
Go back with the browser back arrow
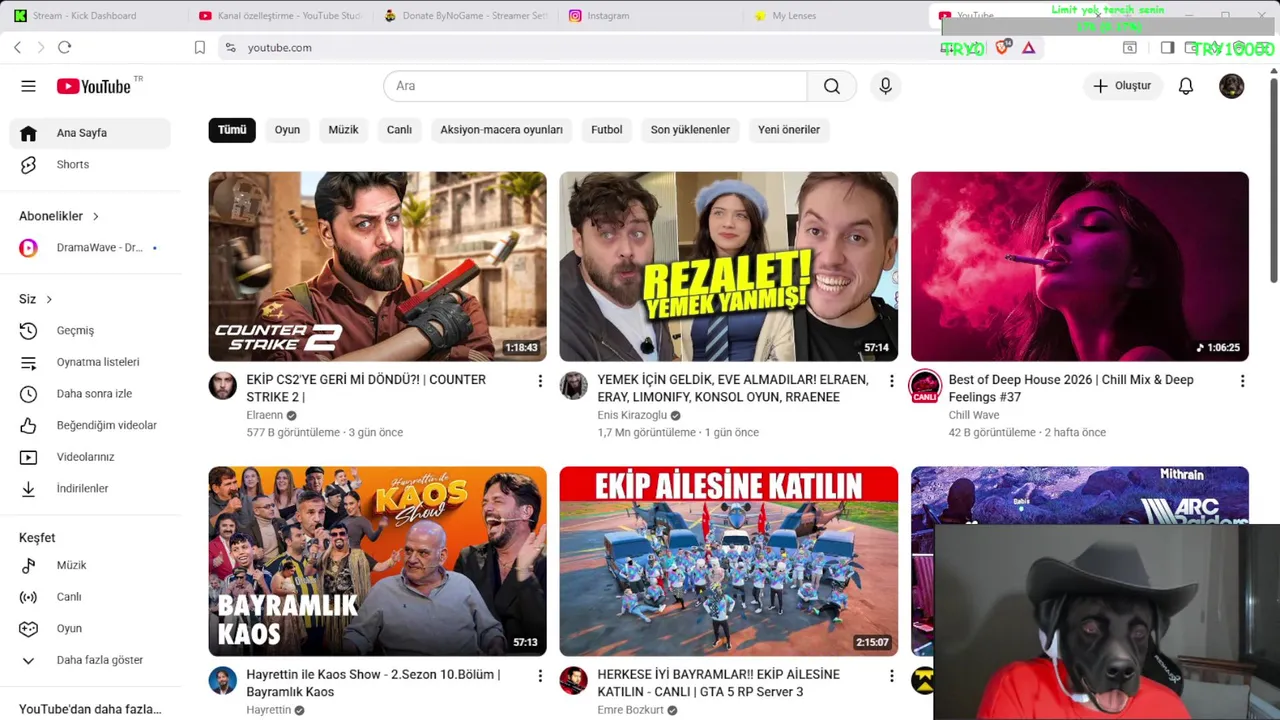pyautogui.click(x=17, y=47)
